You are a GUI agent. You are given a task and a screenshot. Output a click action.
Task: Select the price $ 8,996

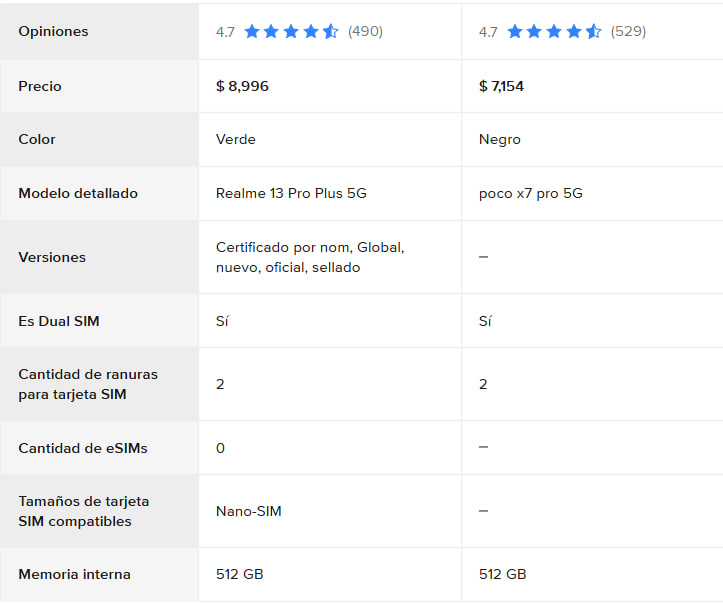click(242, 86)
